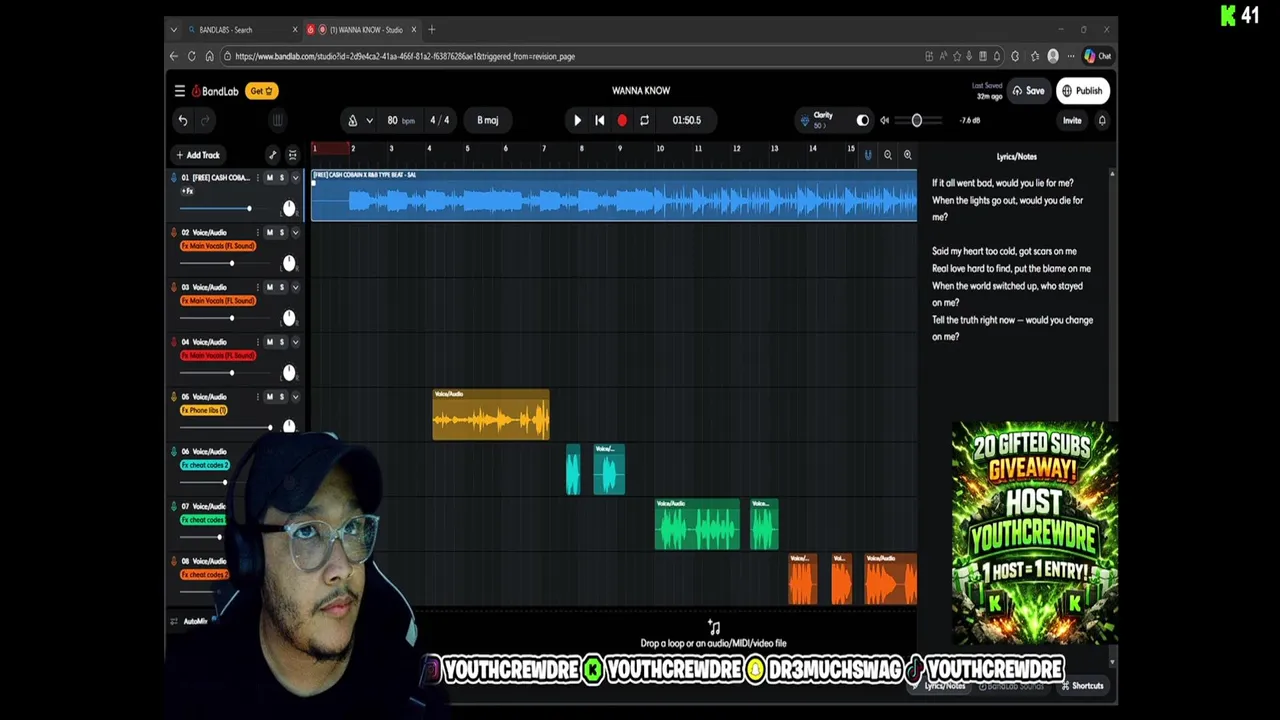Open a new browser tab
Image resolution: width=1280 pixels, height=720 pixels.
click(x=432, y=30)
